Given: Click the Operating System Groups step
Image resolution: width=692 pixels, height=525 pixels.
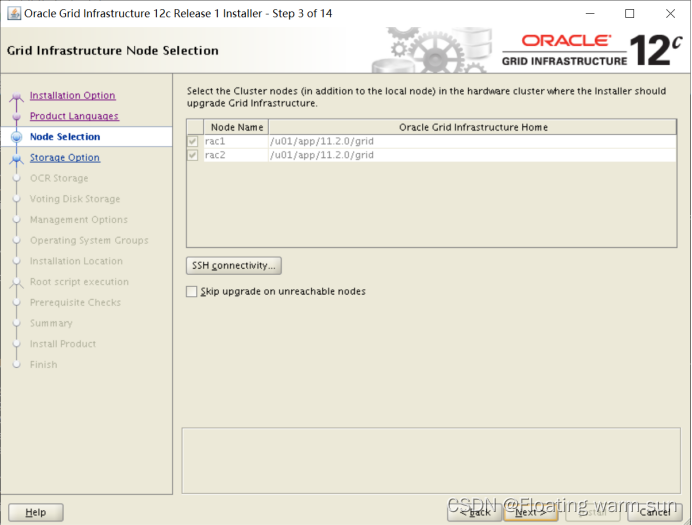Looking at the screenshot, I should (x=89, y=240).
